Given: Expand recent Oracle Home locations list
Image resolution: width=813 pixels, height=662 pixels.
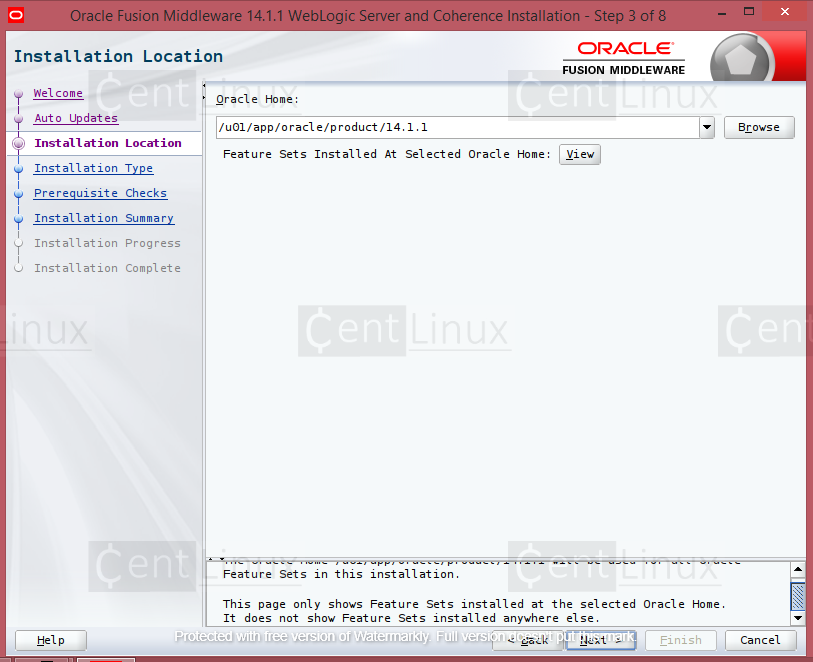Looking at the screenshot, I should tap(707, 127).
